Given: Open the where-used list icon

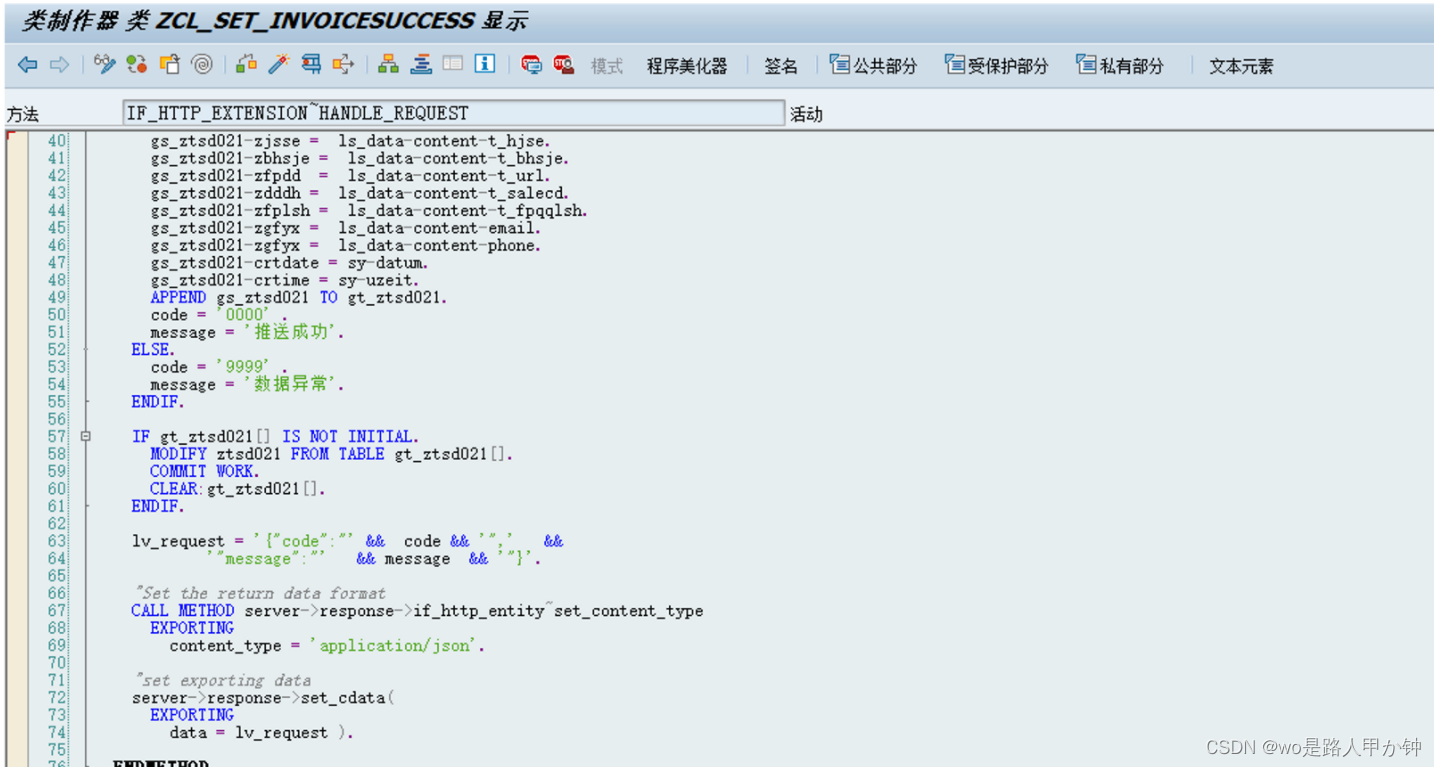Looking at the screenshot, I should pyautogui.click(x=342, y=65).
